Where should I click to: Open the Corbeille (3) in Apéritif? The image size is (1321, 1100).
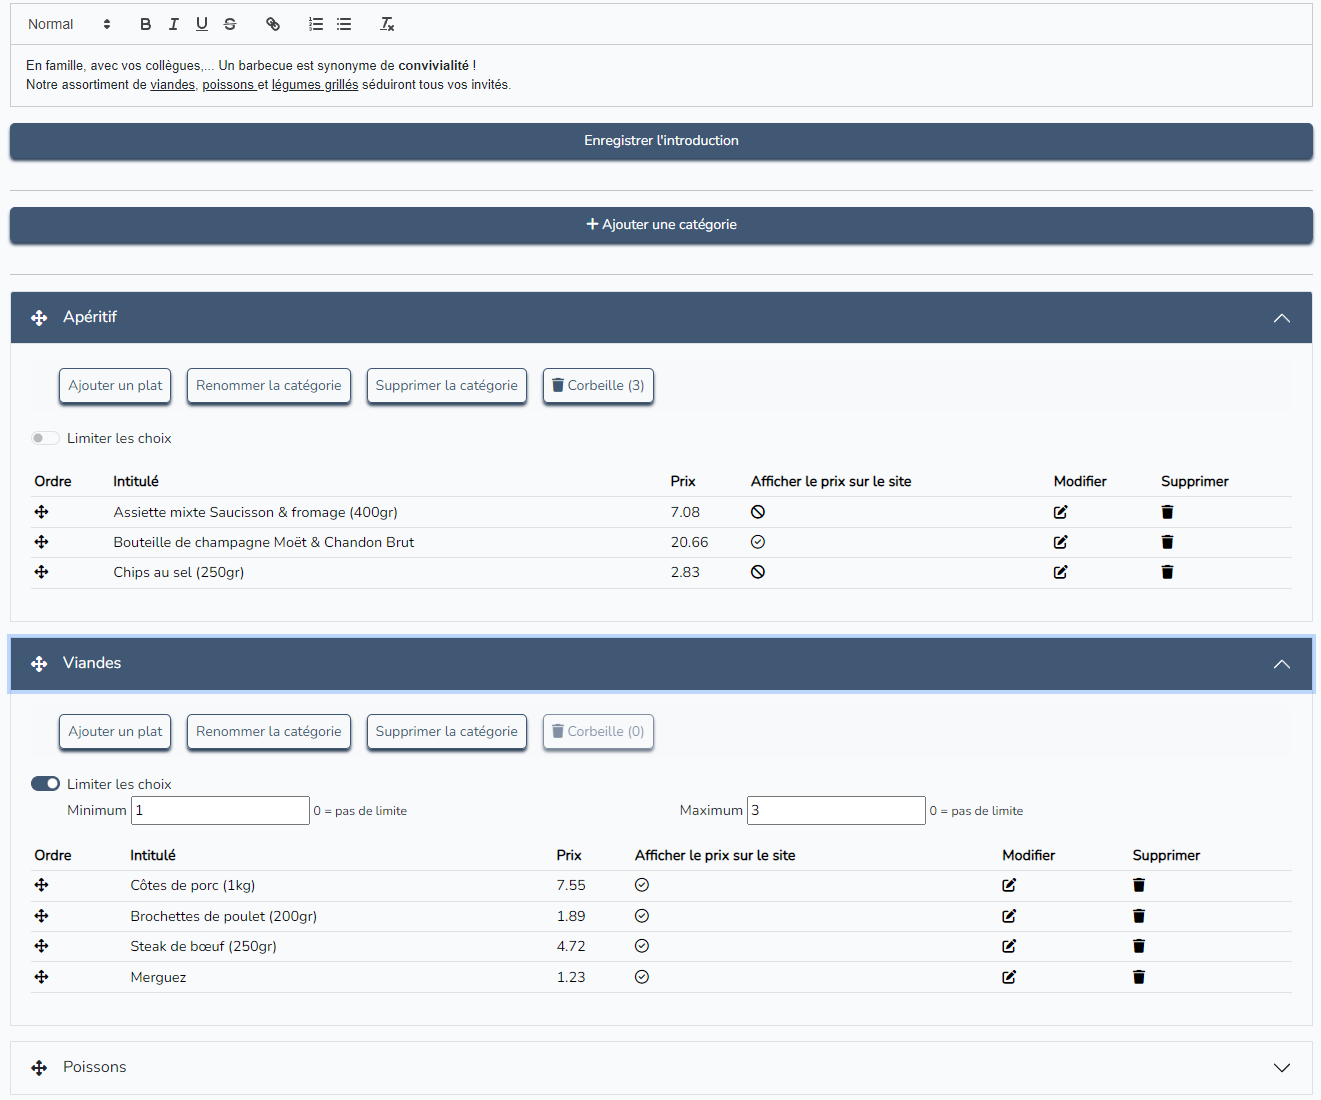[x=598, y=386]
